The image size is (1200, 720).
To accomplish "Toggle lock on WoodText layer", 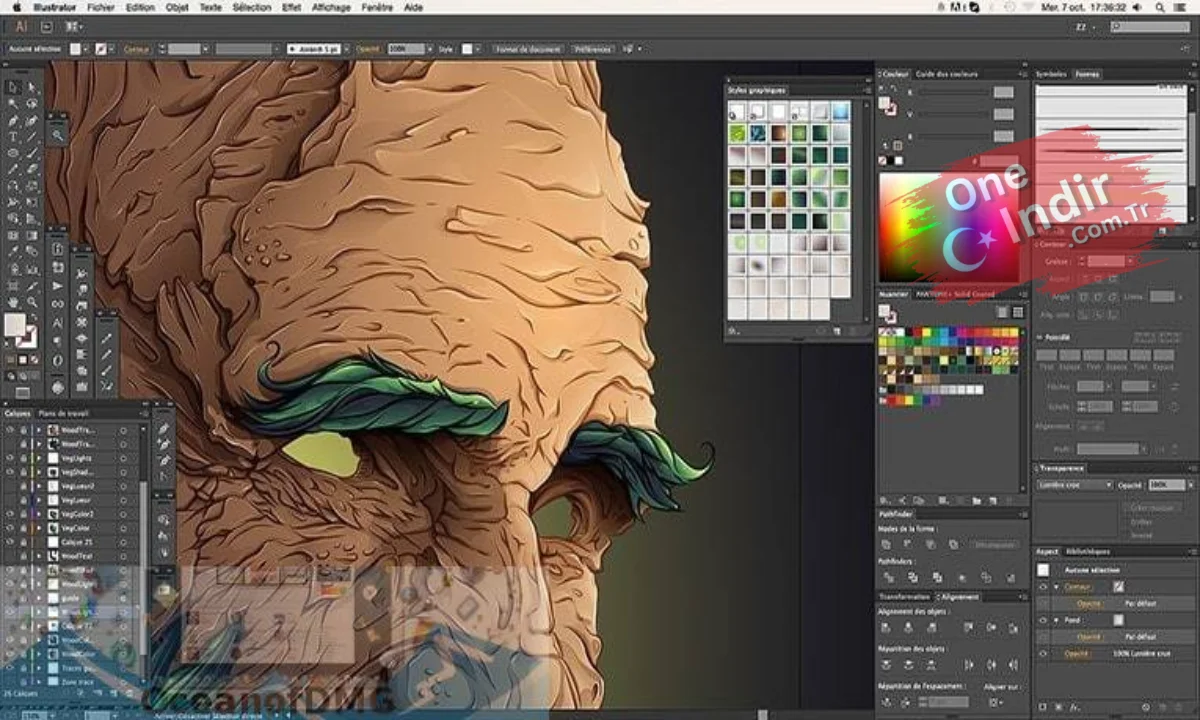I will (x=23, y=555).
